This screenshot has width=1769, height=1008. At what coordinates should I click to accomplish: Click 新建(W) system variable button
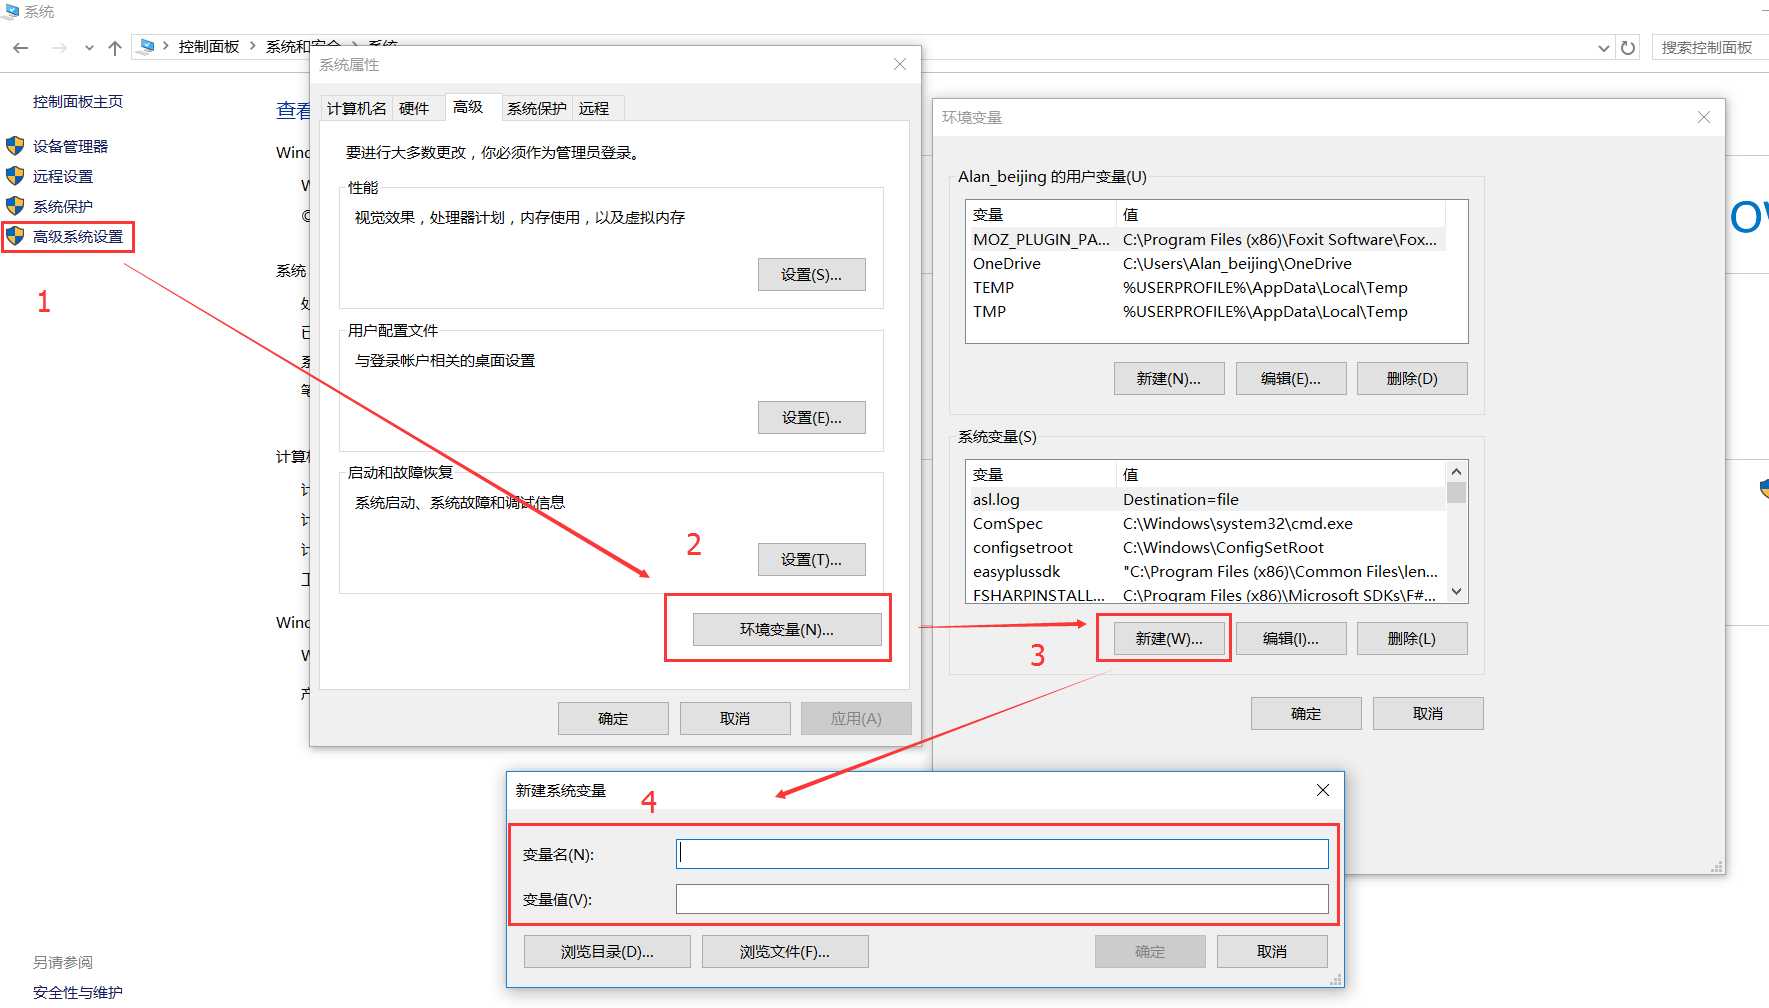1169,638
